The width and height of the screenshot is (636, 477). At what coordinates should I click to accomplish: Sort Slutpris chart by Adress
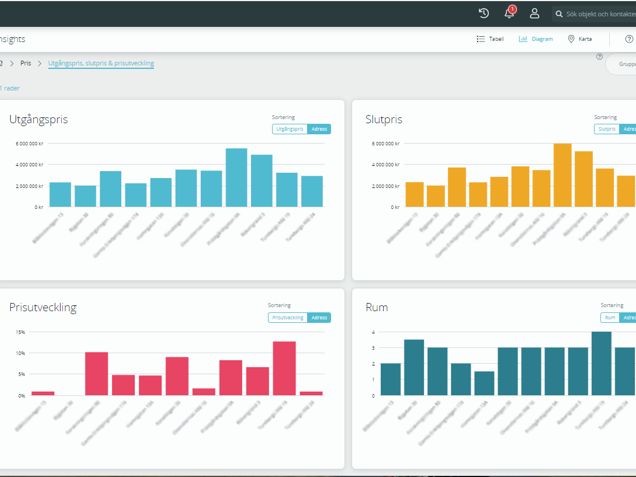pyautogui.click(x=628, y=129)
